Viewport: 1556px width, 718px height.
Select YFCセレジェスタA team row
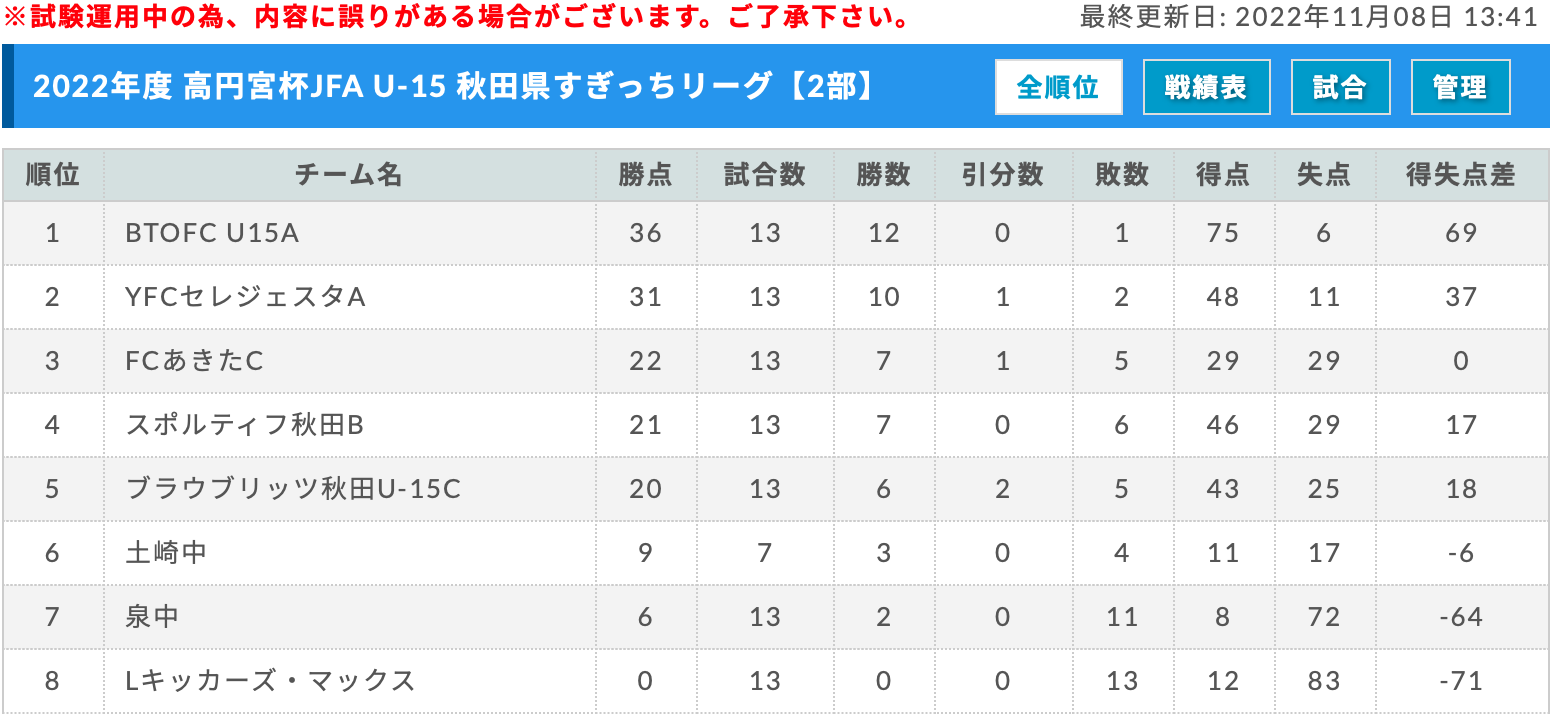[776, 297]
